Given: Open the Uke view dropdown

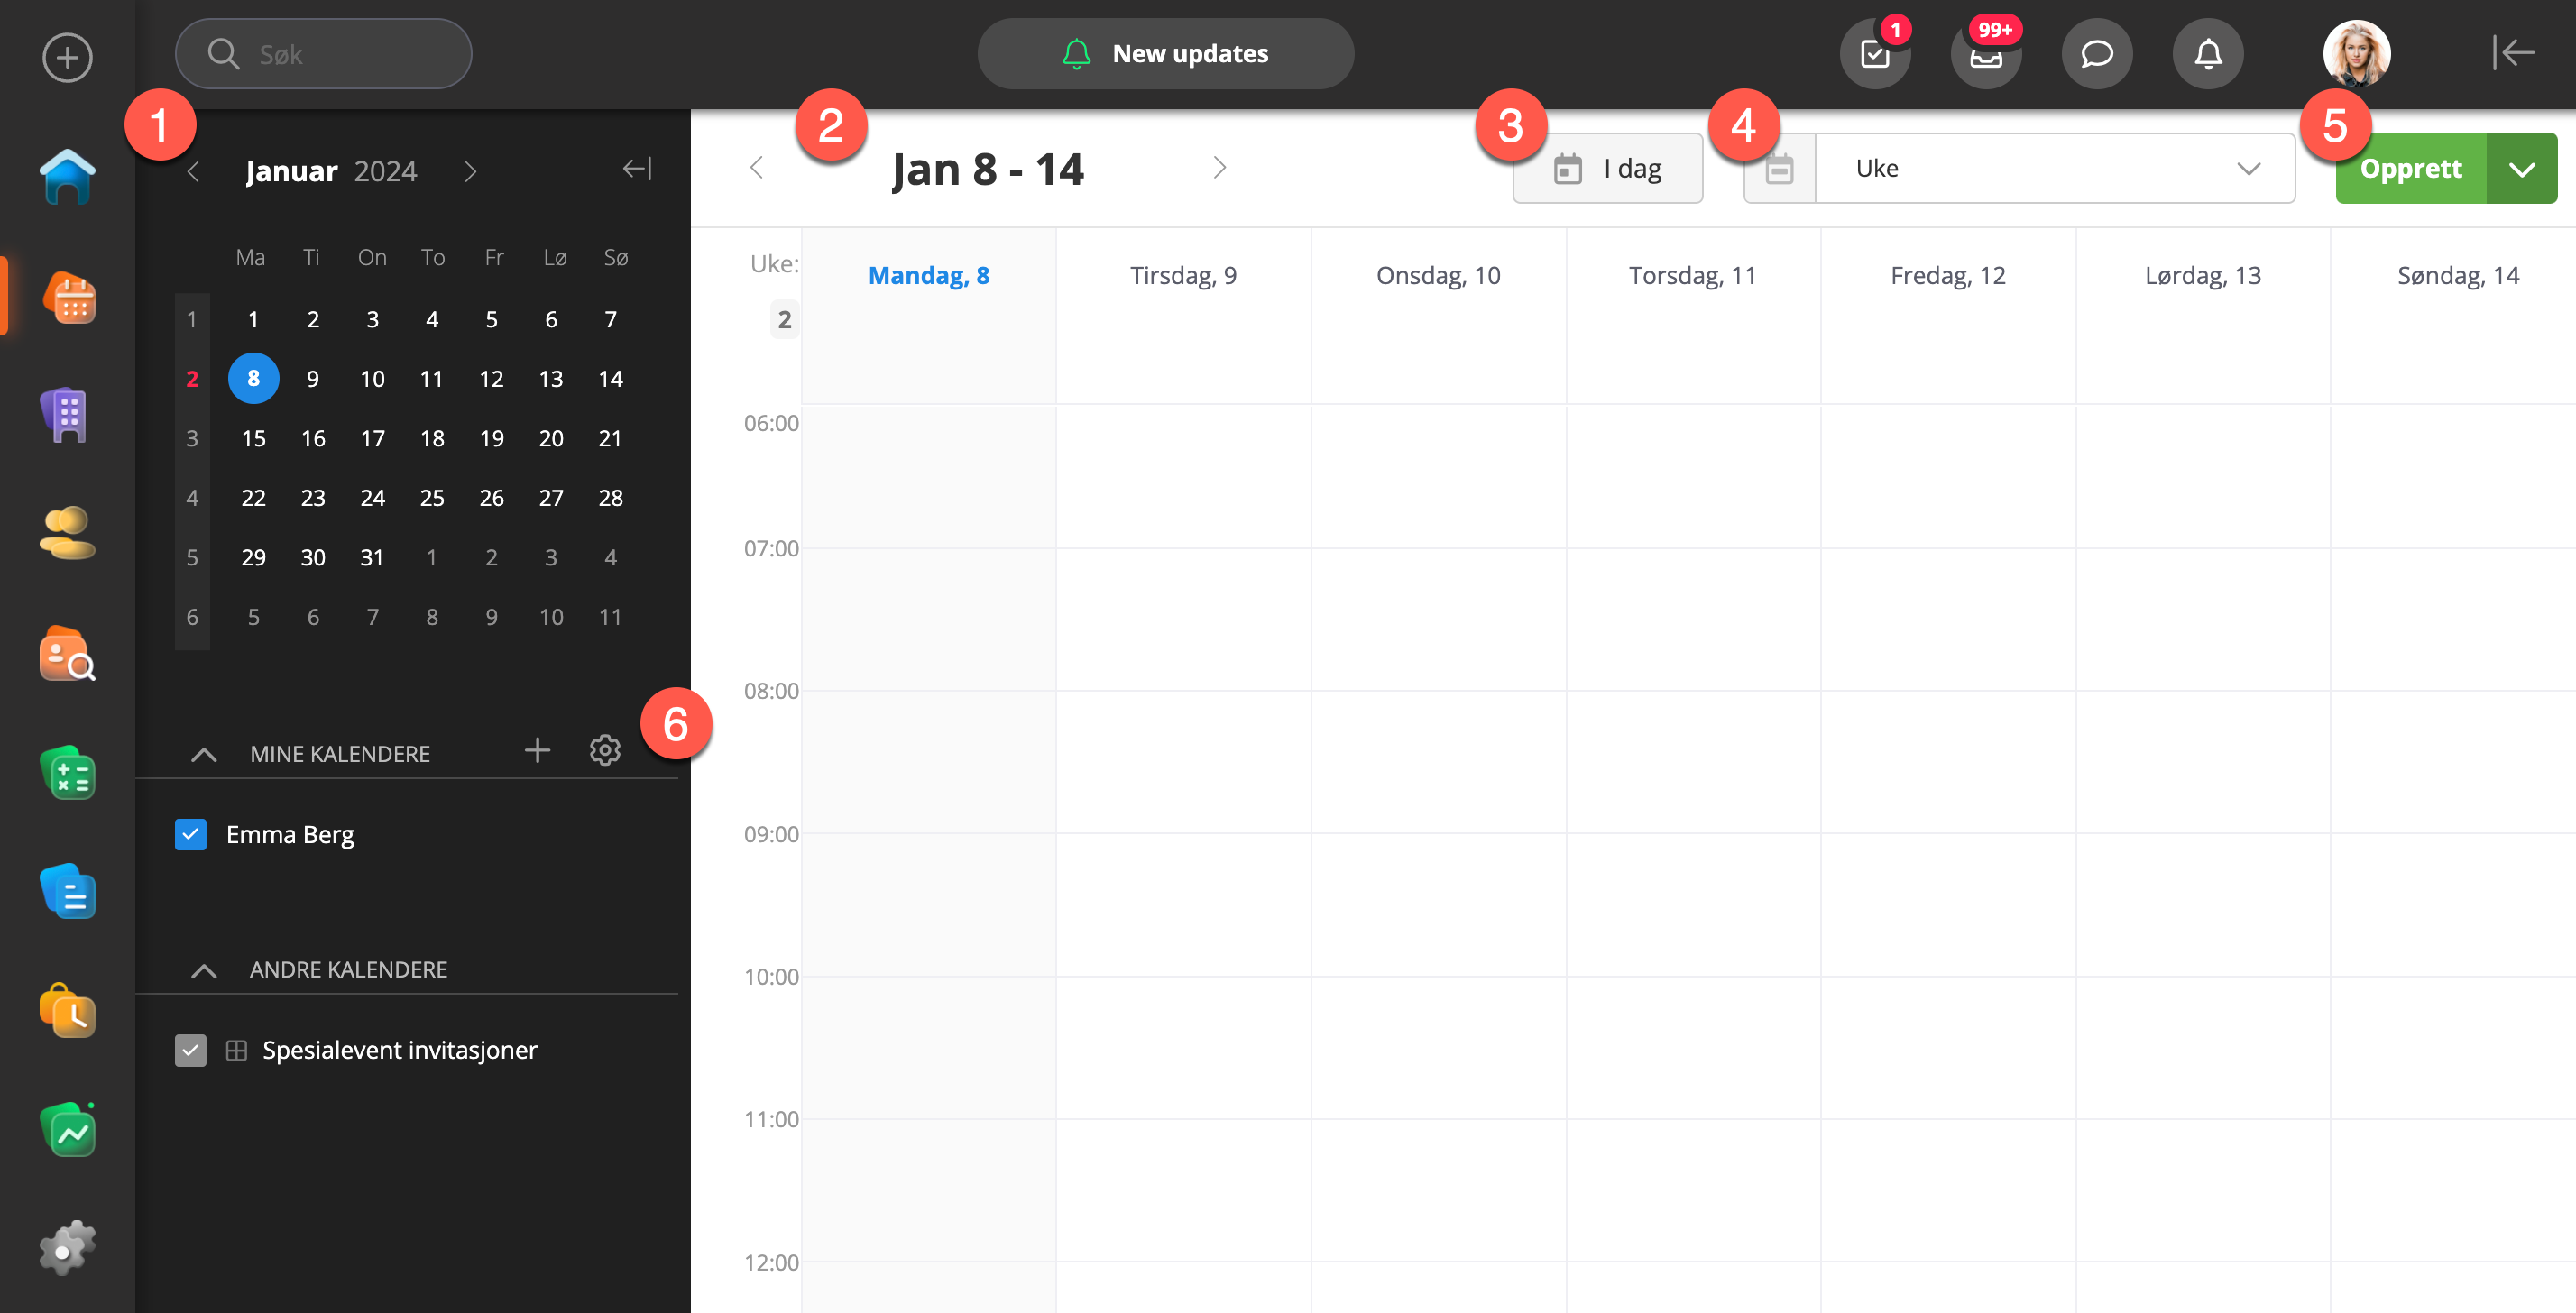Looking at the screenshot, I should click(2055, 169).
